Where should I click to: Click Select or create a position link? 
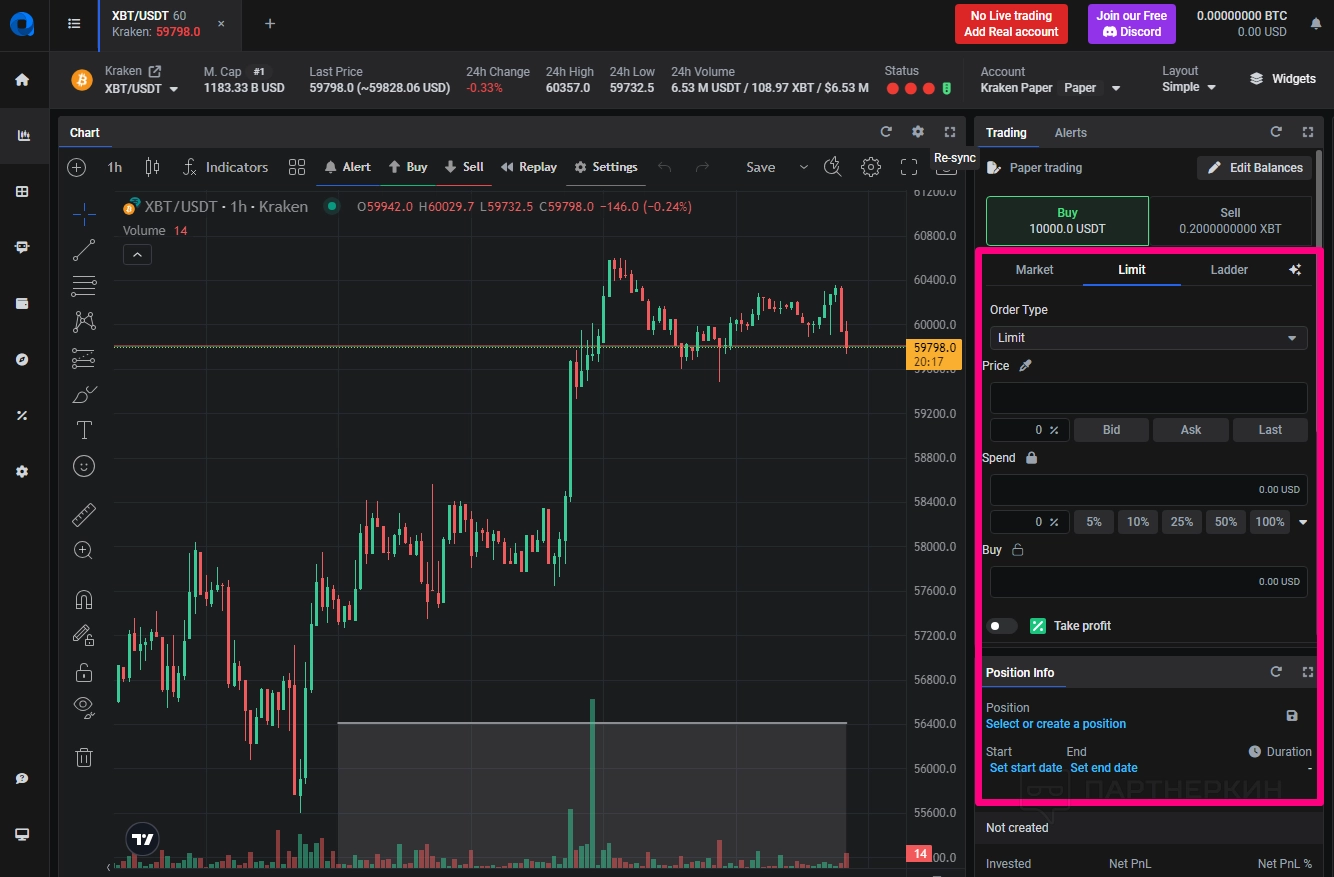pos(1056,724)
